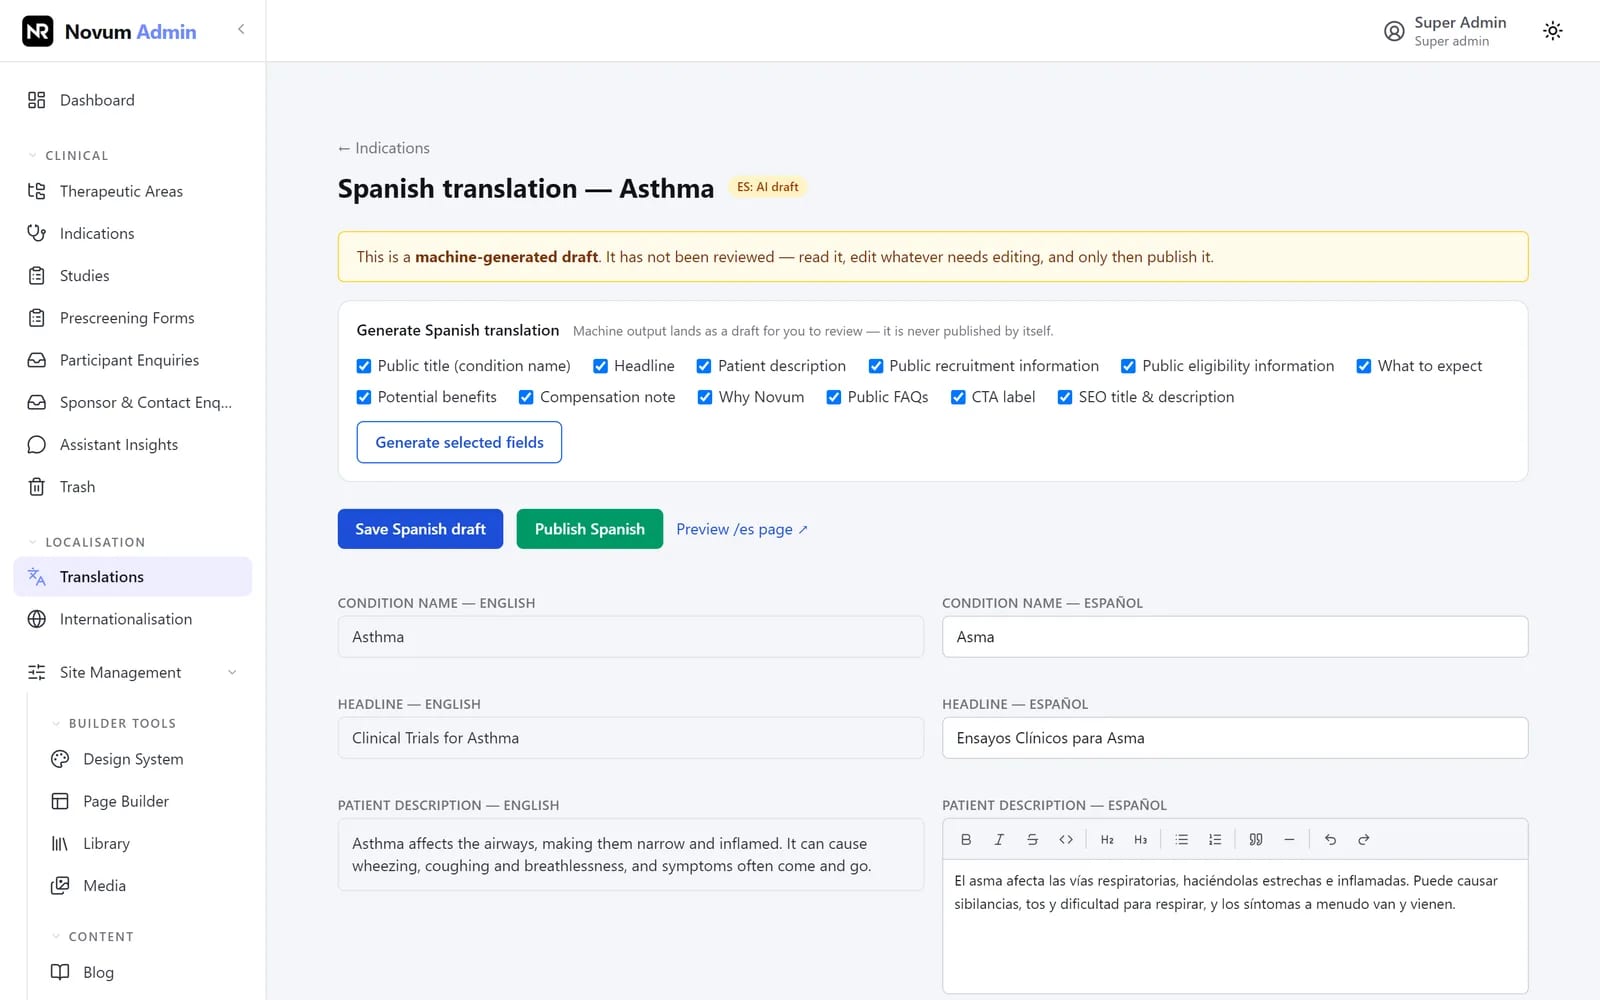Collapse the BUILDER TOOLS section
This screenshot has width=1600, height=1000.
tap(113, 723)
